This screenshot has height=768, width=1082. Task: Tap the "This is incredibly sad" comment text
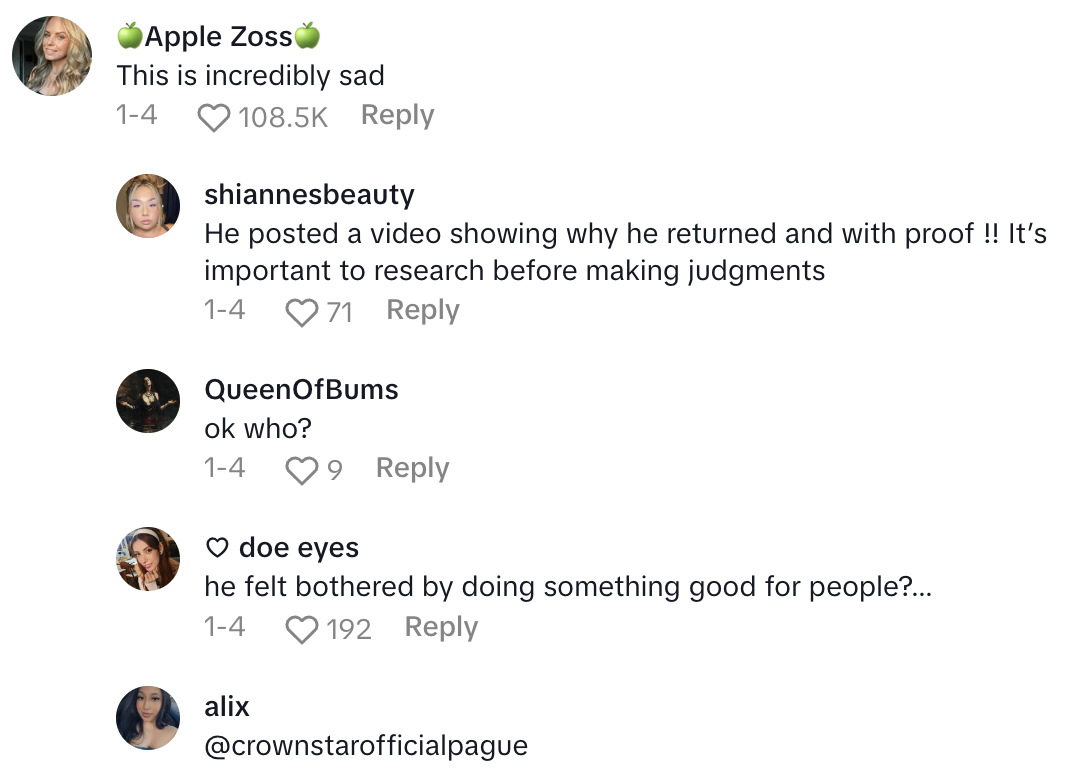(250, 76)
